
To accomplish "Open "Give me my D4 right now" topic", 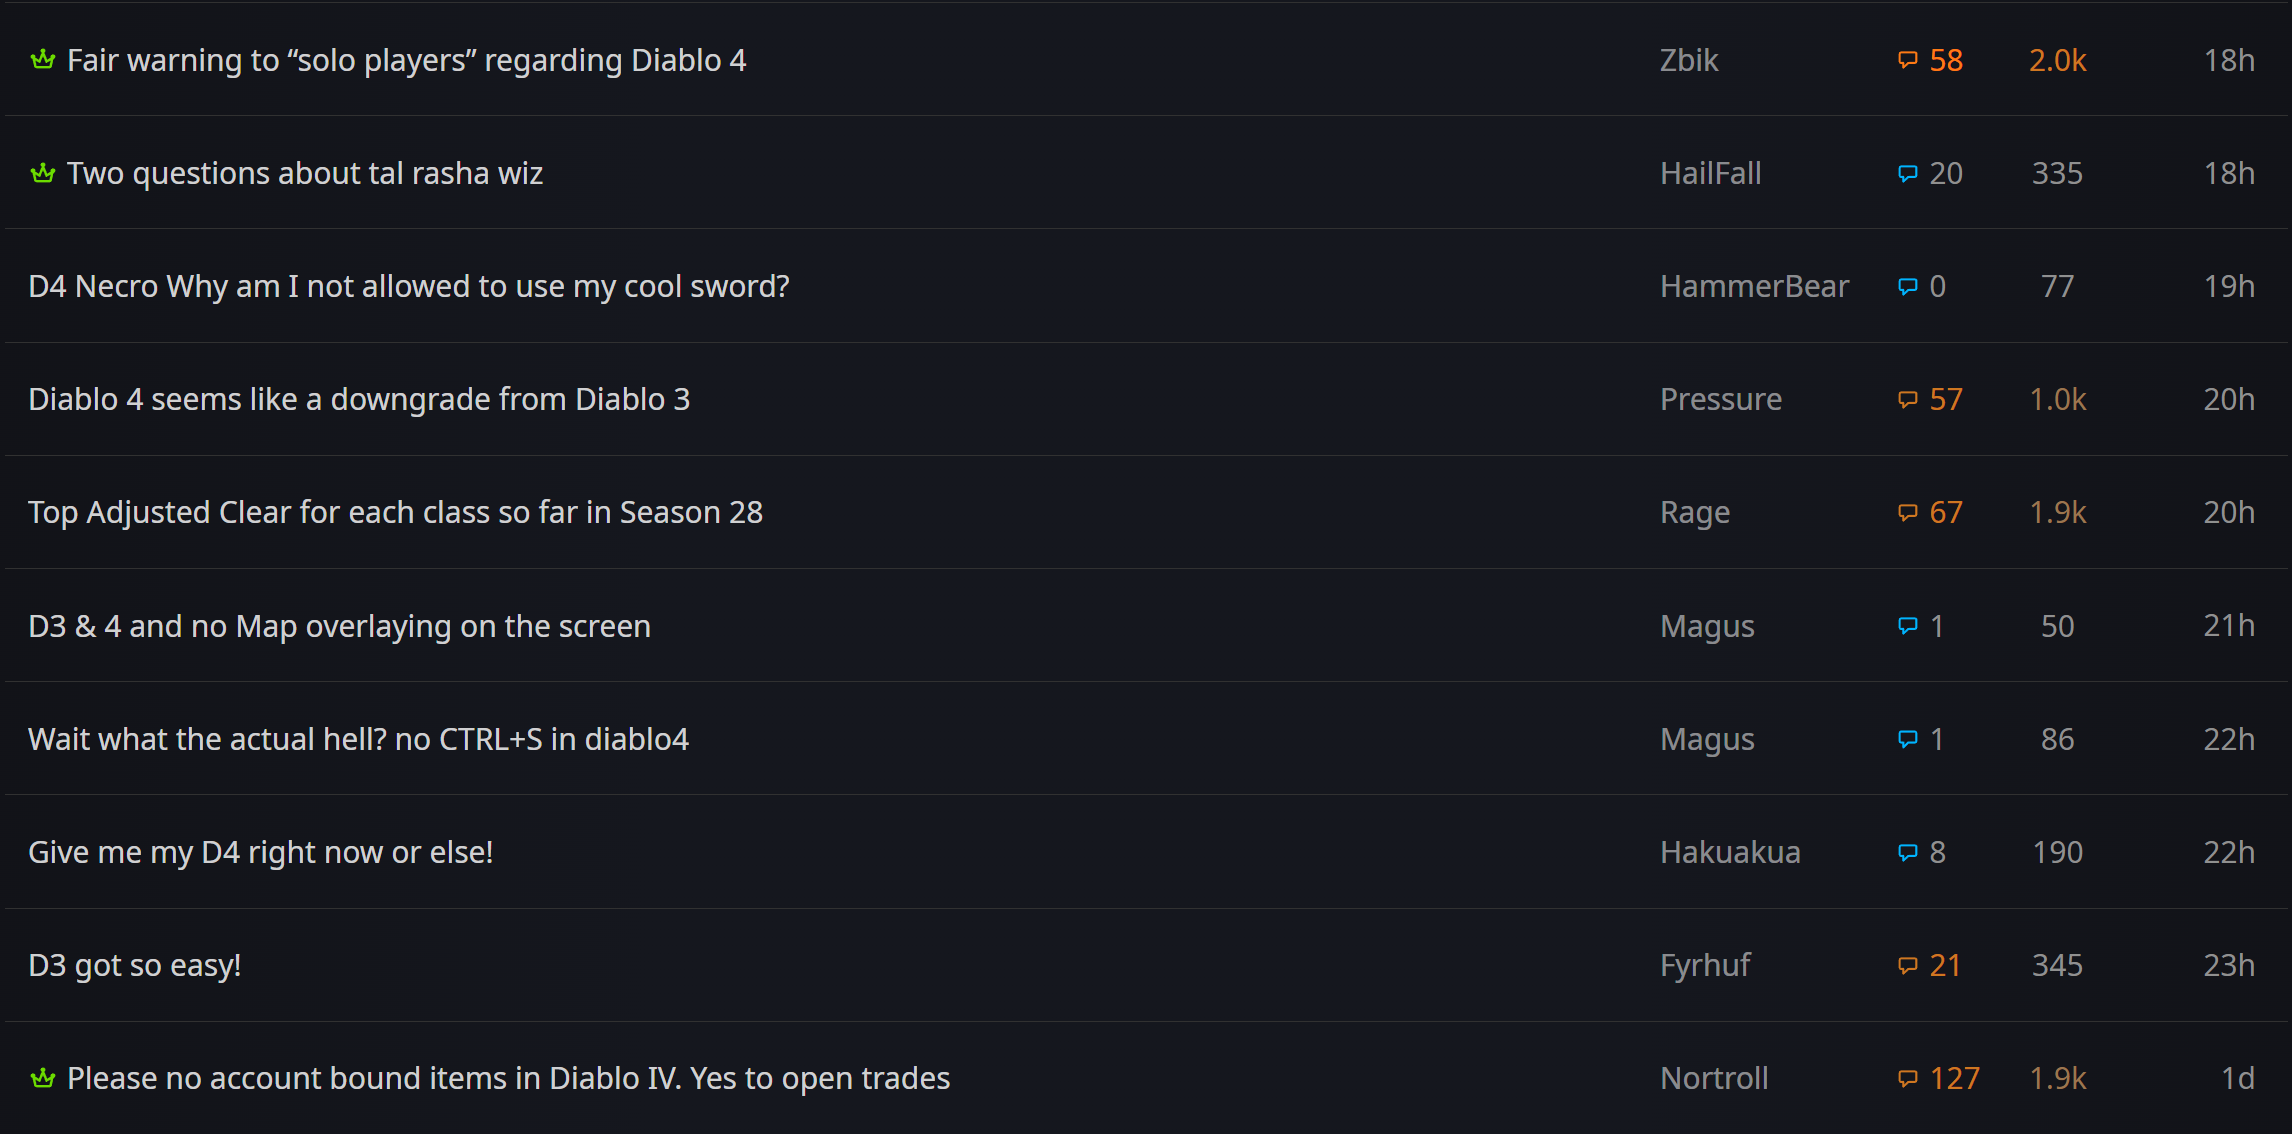I will tap(260, 852).
